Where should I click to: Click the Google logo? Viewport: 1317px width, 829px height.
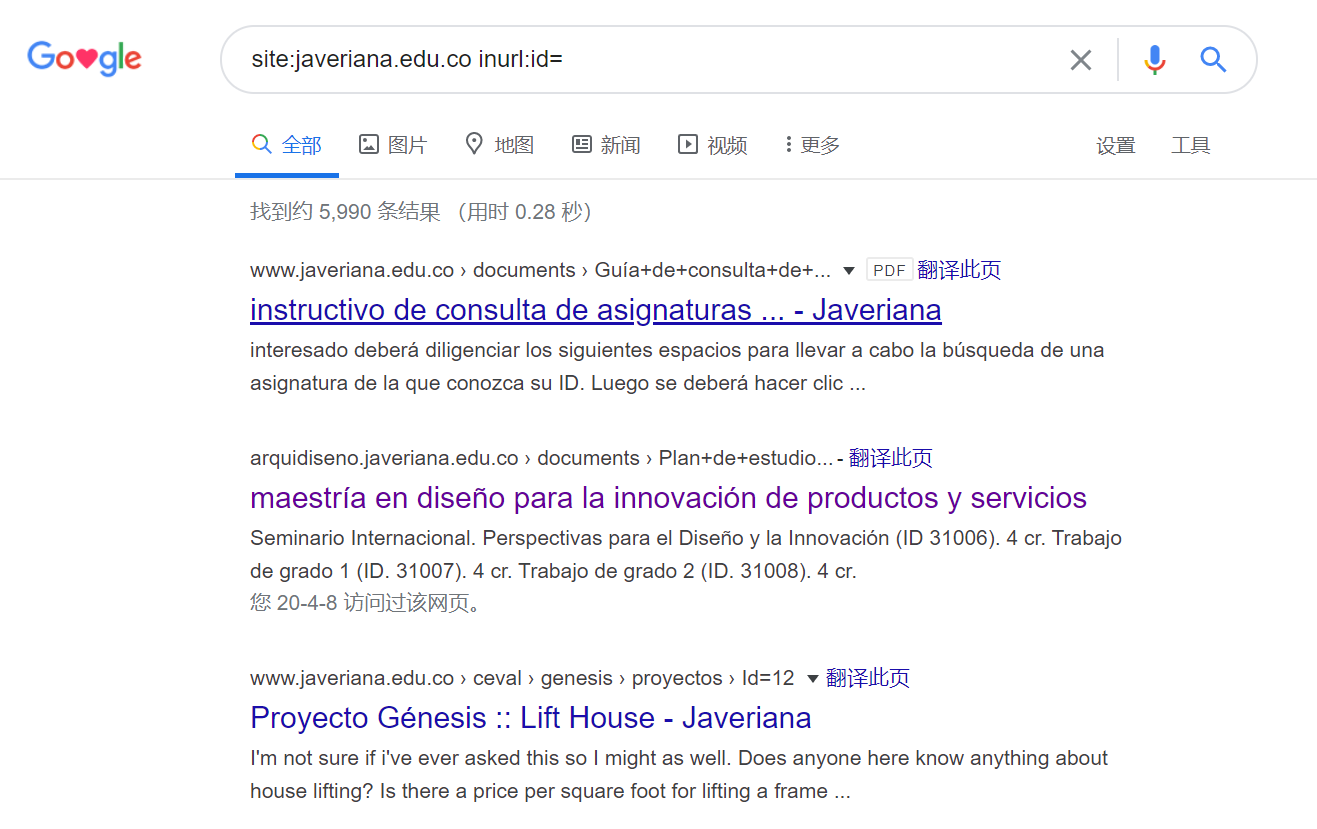[84, 59]
